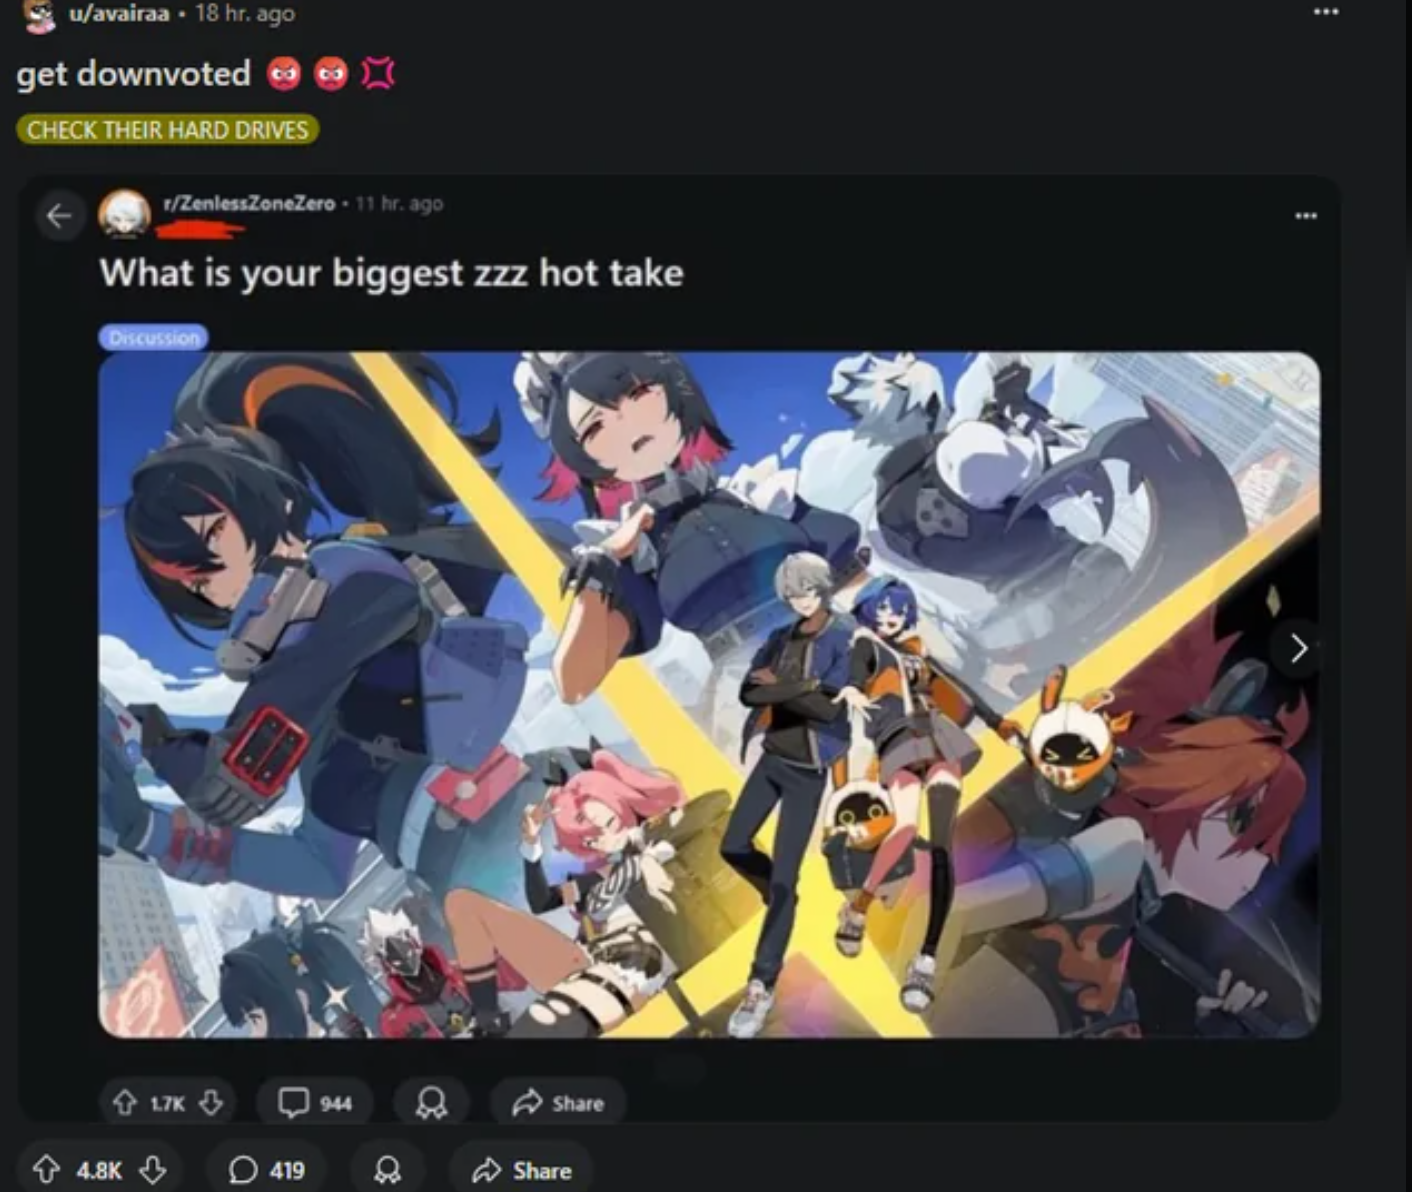The width and height of the screenshot is (1412, 1192).
Task: Open the 419 comments on the outer post
Action: click(x=266, y=1169)
